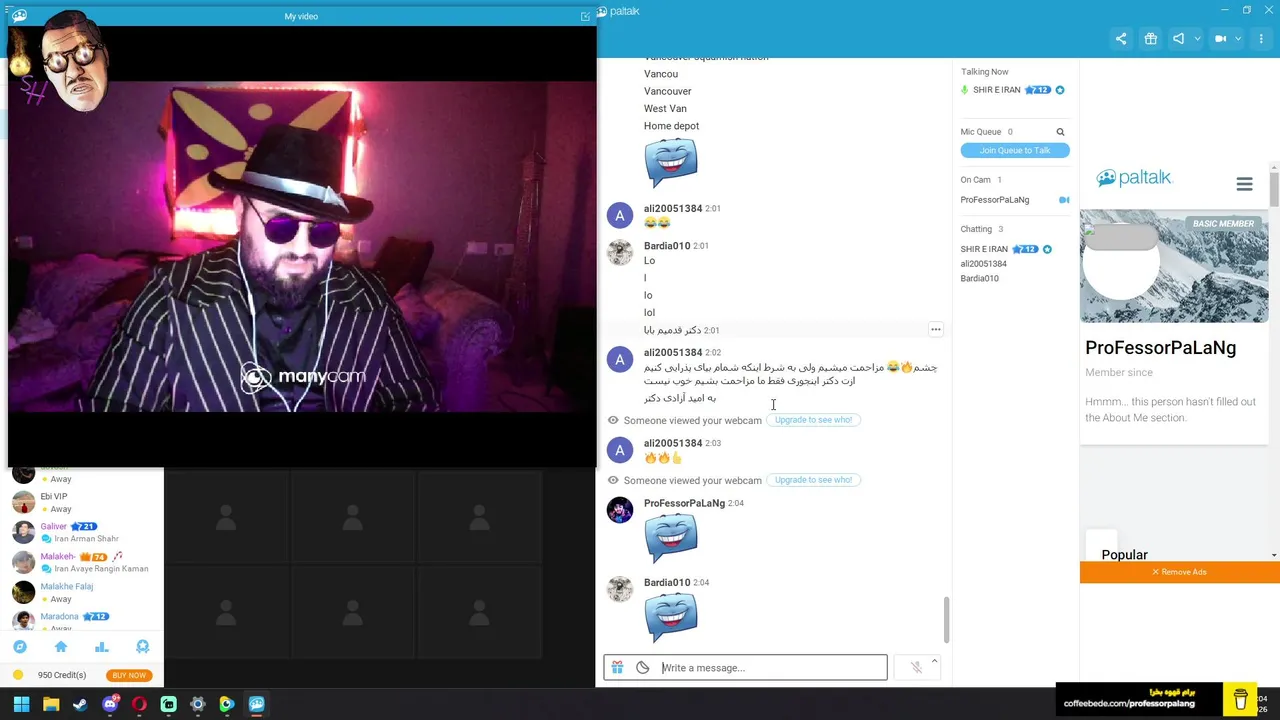
Task: Open Iran Arman Shahr room link
Action: pos(86,539)
